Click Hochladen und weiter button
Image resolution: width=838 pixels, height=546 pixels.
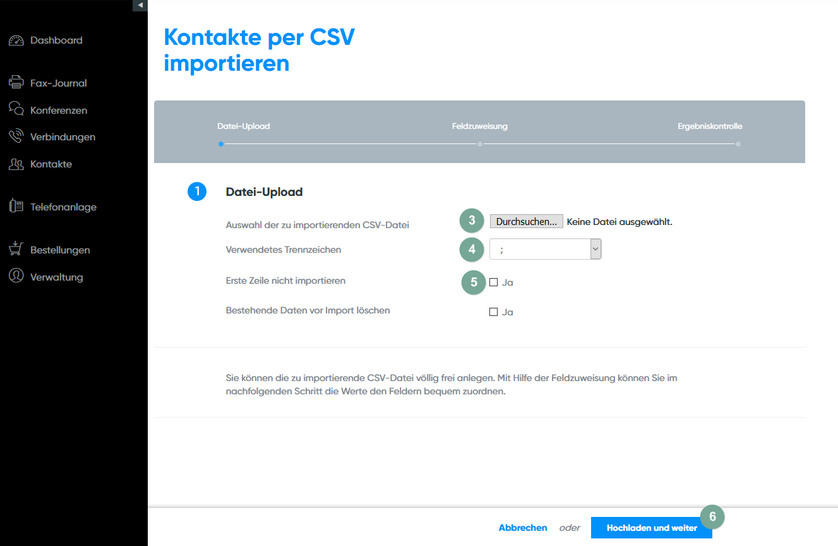pyautogui.click(x=651, y=528)
